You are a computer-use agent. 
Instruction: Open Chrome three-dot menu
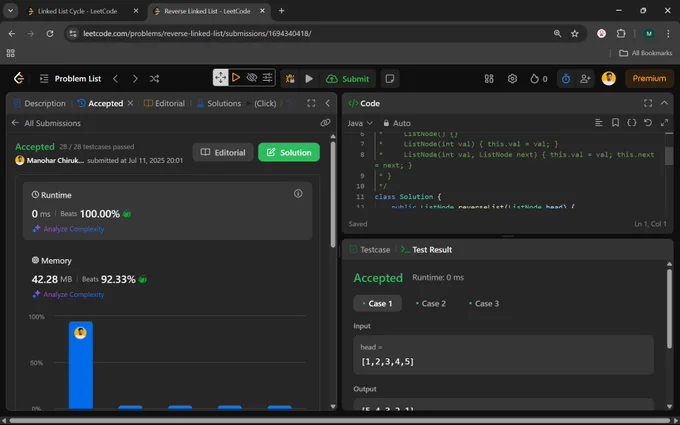click(x=668, y=33)
